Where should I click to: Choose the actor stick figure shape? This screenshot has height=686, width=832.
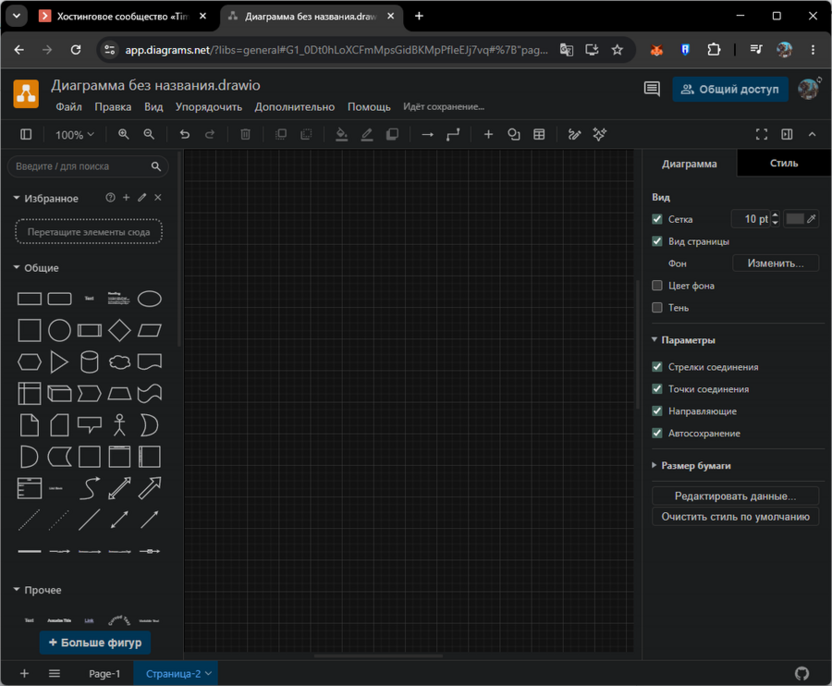click(119, 425)
